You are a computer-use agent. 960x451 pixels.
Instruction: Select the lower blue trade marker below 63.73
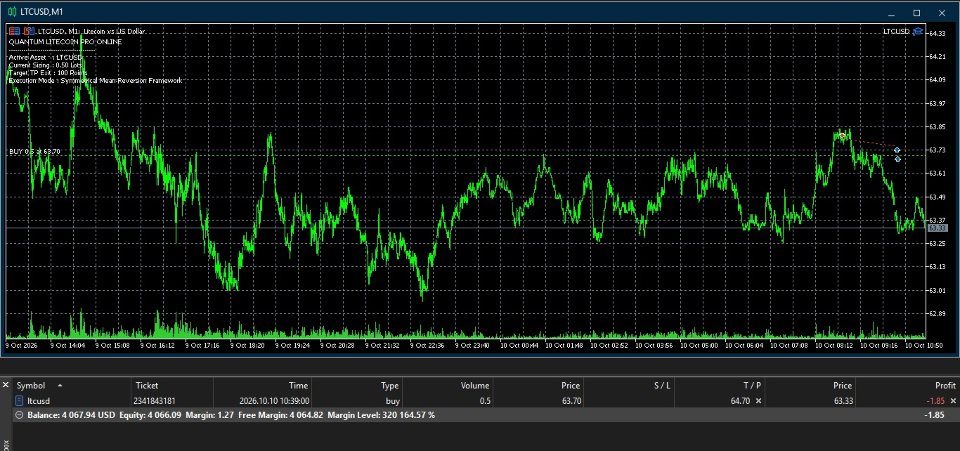(x=898, y=159)
